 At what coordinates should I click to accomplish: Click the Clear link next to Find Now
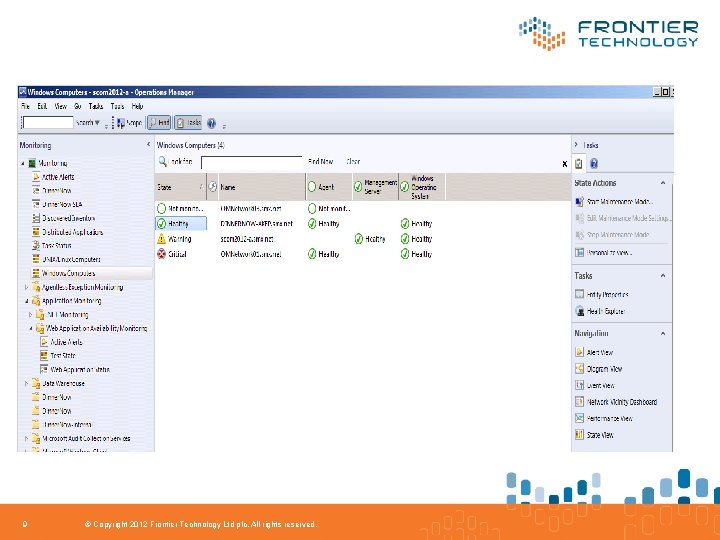click(353, 162)
